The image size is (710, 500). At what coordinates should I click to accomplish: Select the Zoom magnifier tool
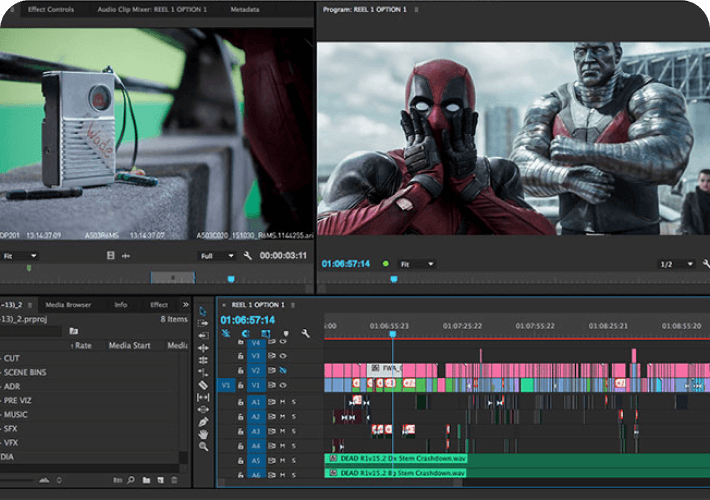203,447
